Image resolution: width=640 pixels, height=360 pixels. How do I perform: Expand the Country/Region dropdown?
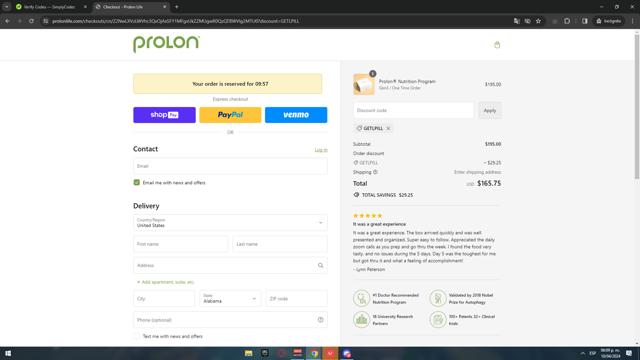(x=230, y=223)
